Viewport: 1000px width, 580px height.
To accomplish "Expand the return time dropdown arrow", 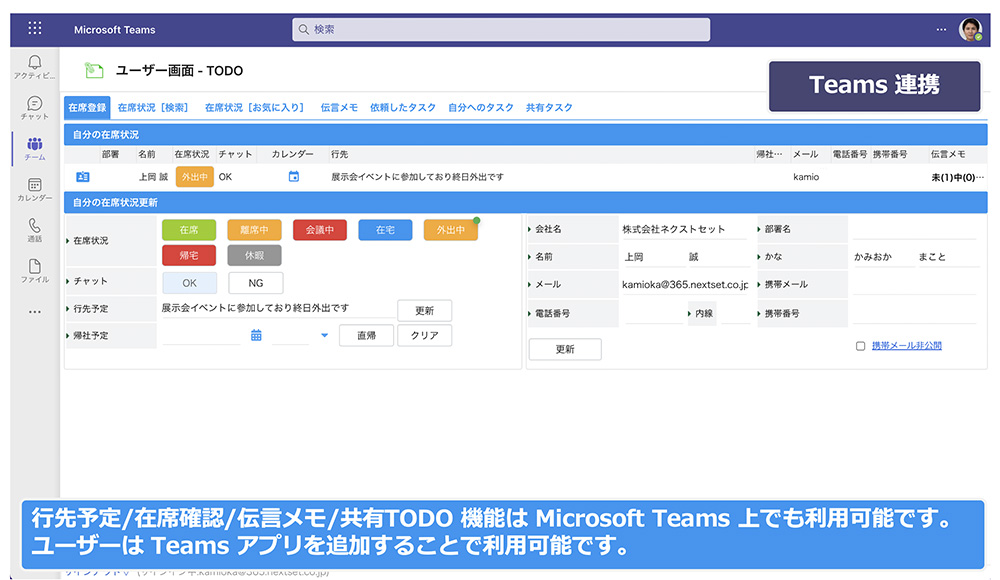I will click(324, 335).
